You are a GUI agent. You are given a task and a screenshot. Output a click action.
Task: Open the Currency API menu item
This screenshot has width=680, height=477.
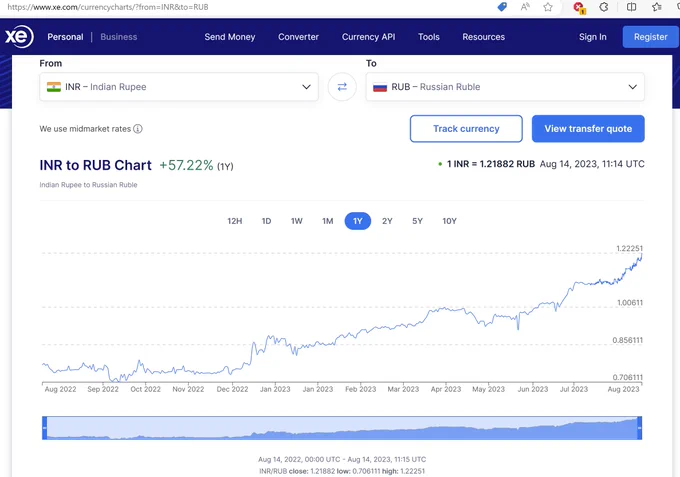pyautogui.click(x=369, y=37)
